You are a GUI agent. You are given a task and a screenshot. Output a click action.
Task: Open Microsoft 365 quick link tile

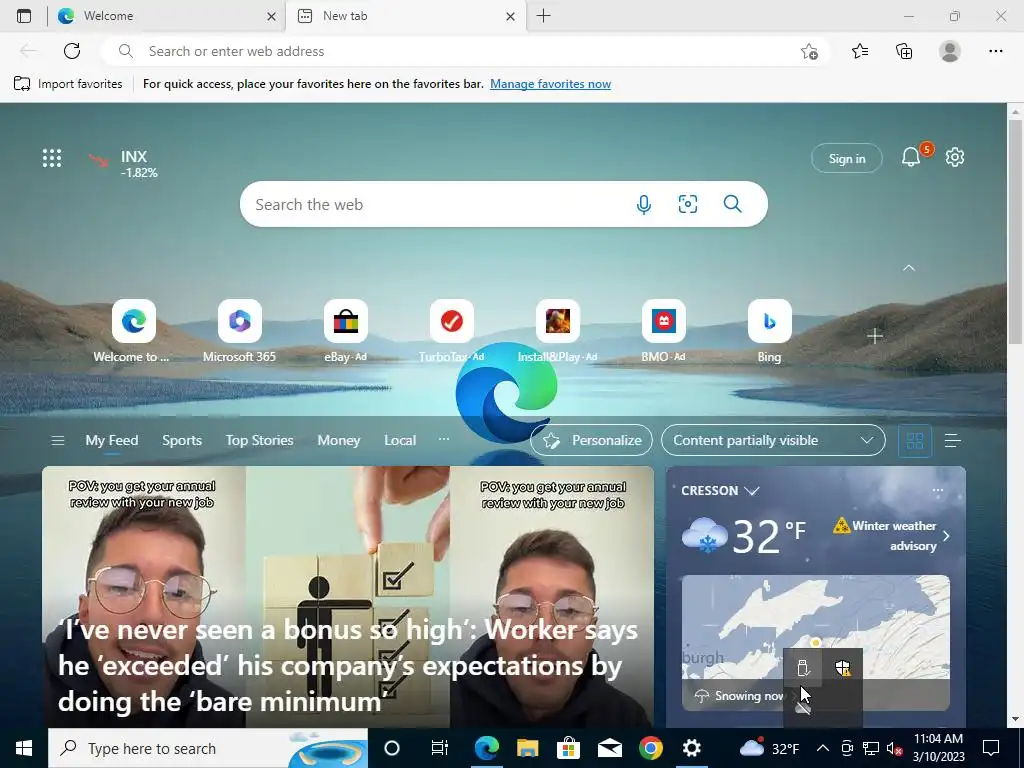coord(240,321)
